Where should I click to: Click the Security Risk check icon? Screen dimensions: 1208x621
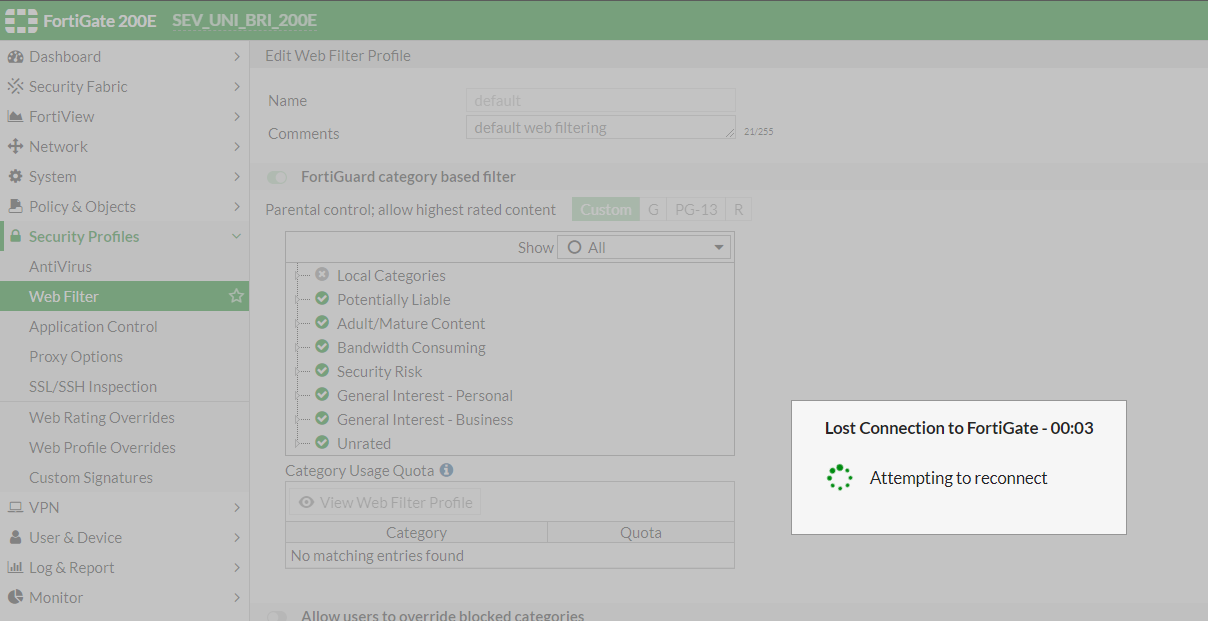point(322,371)
